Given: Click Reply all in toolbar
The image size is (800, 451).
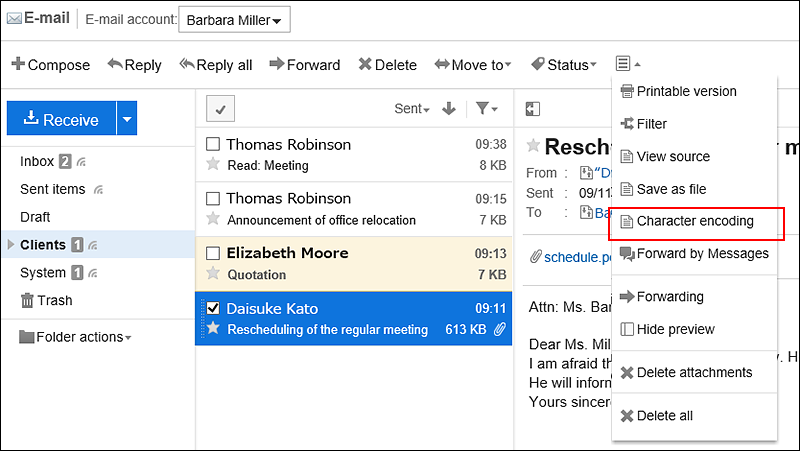Looking at the screenshot, I should (216, 65).
